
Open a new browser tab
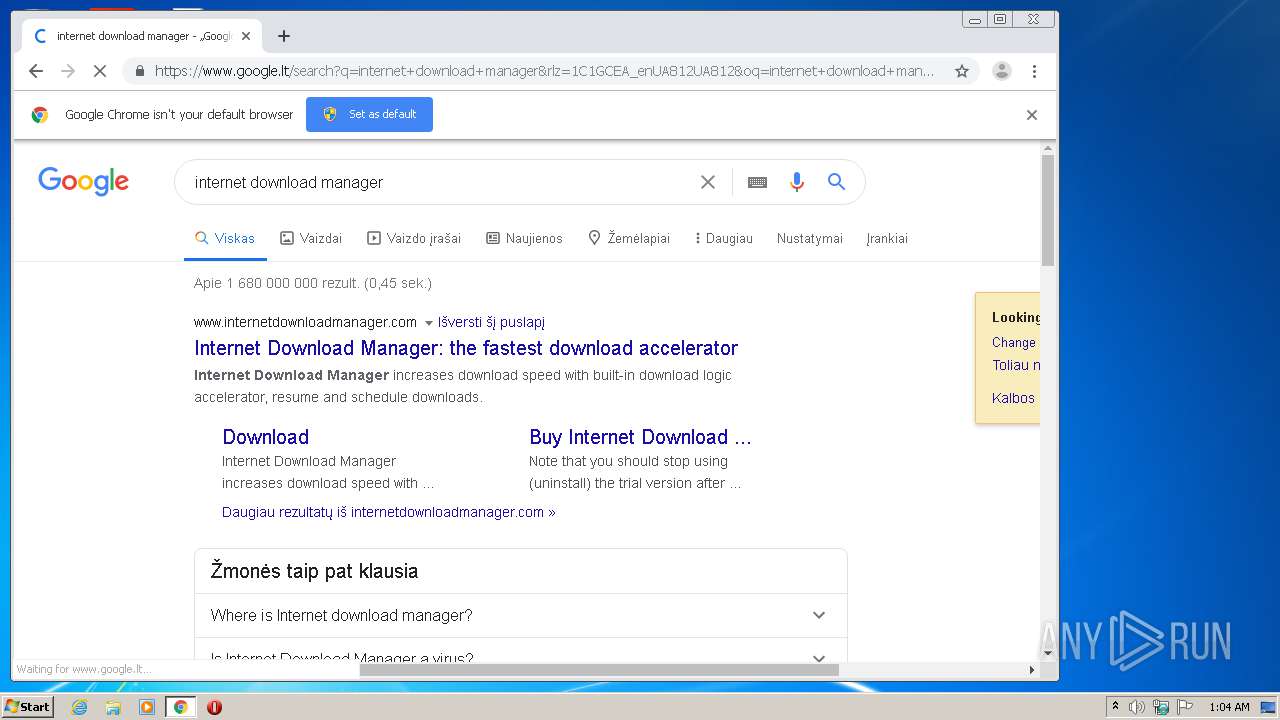[x=284, y=36]
